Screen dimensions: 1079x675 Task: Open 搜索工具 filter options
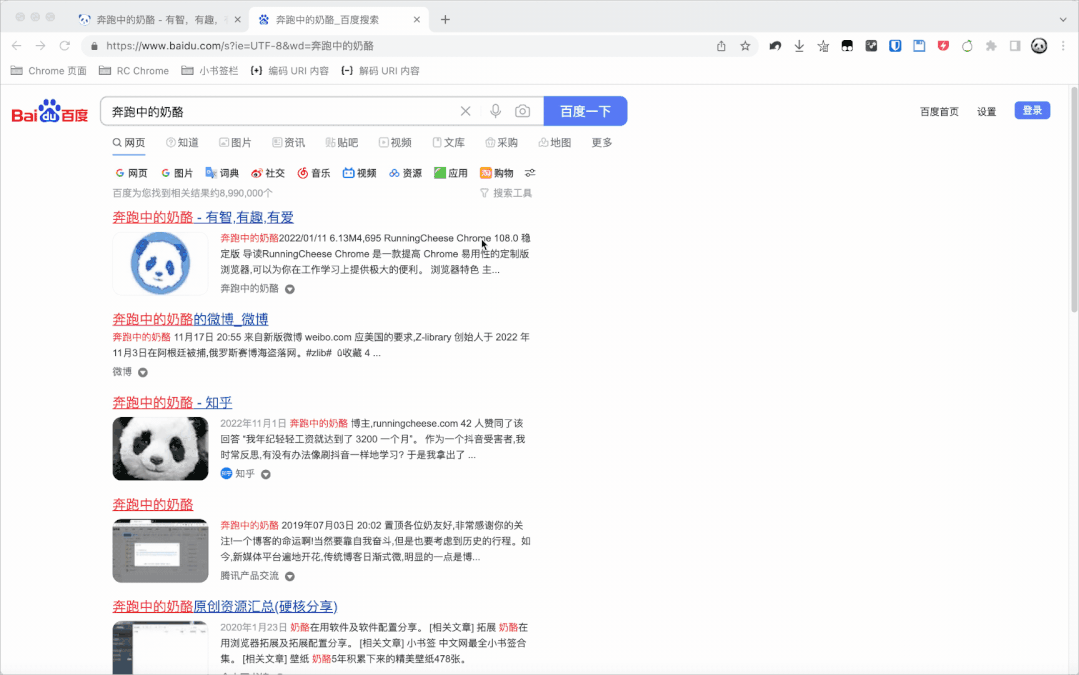(506, 193)
